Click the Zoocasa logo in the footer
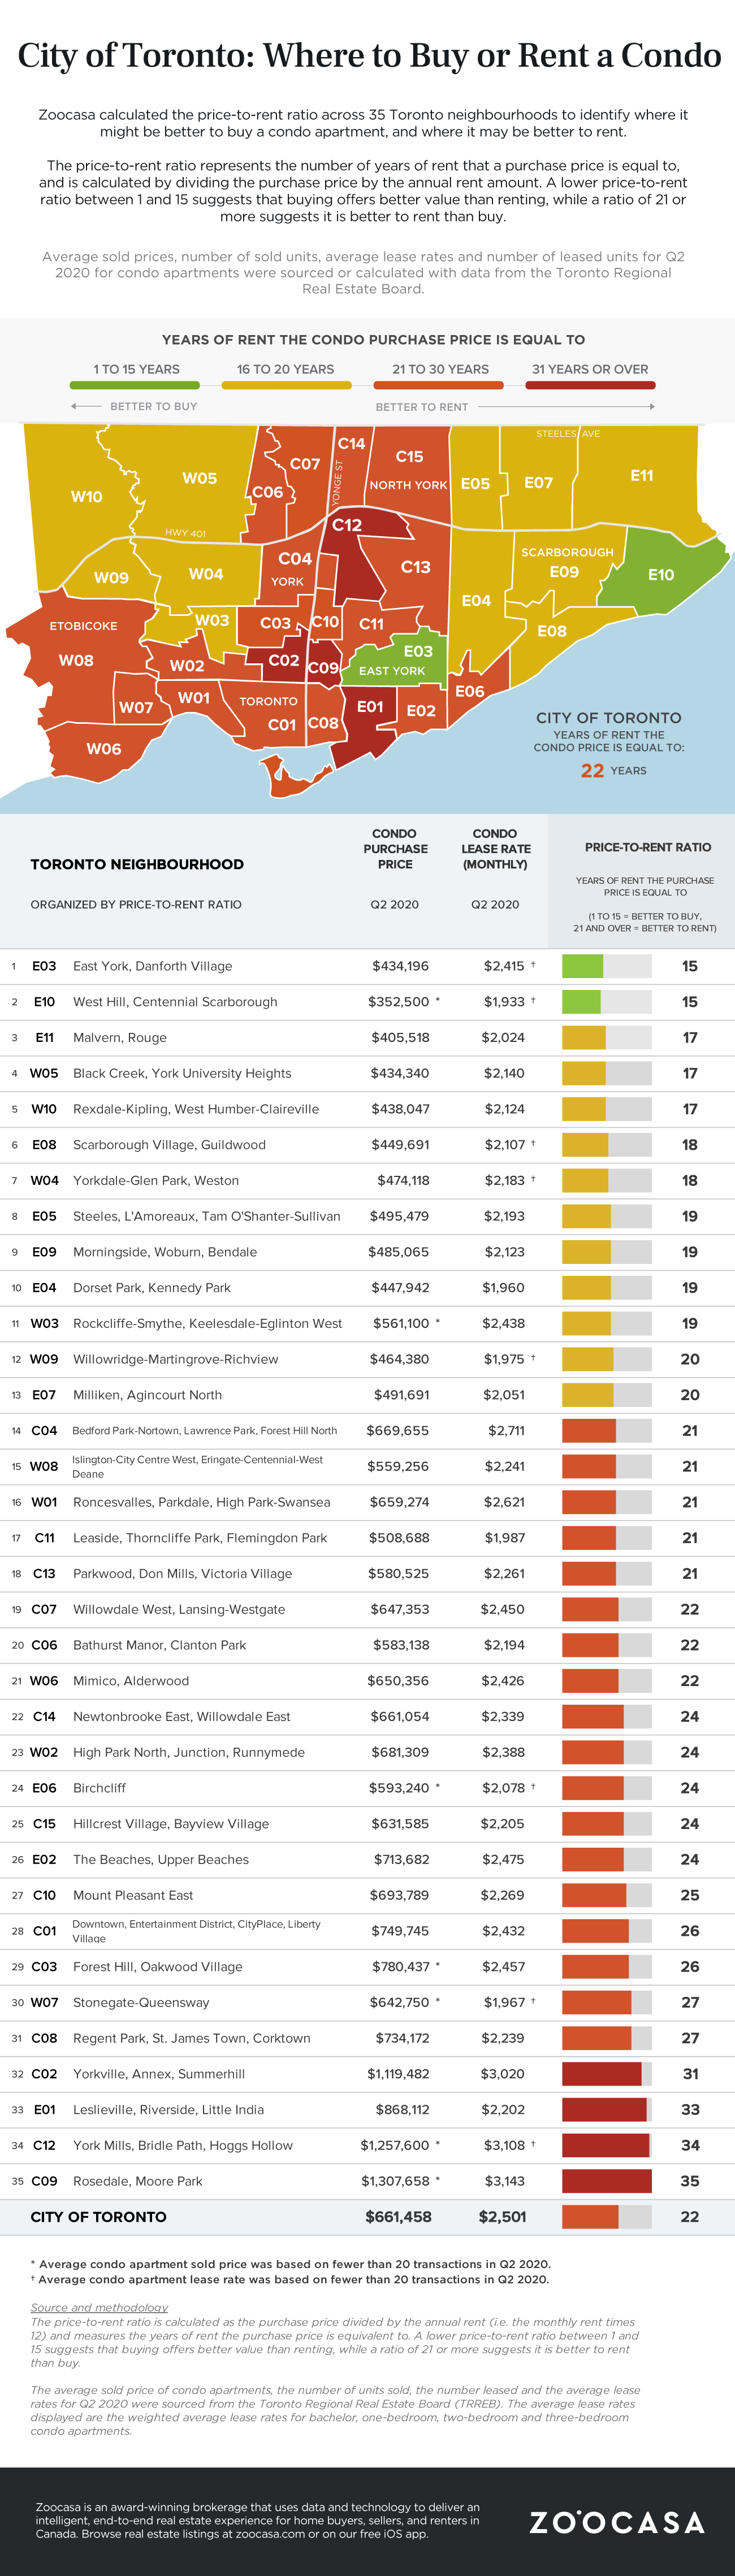Viewport: 735px width, 2576px height. point(616,2521)
